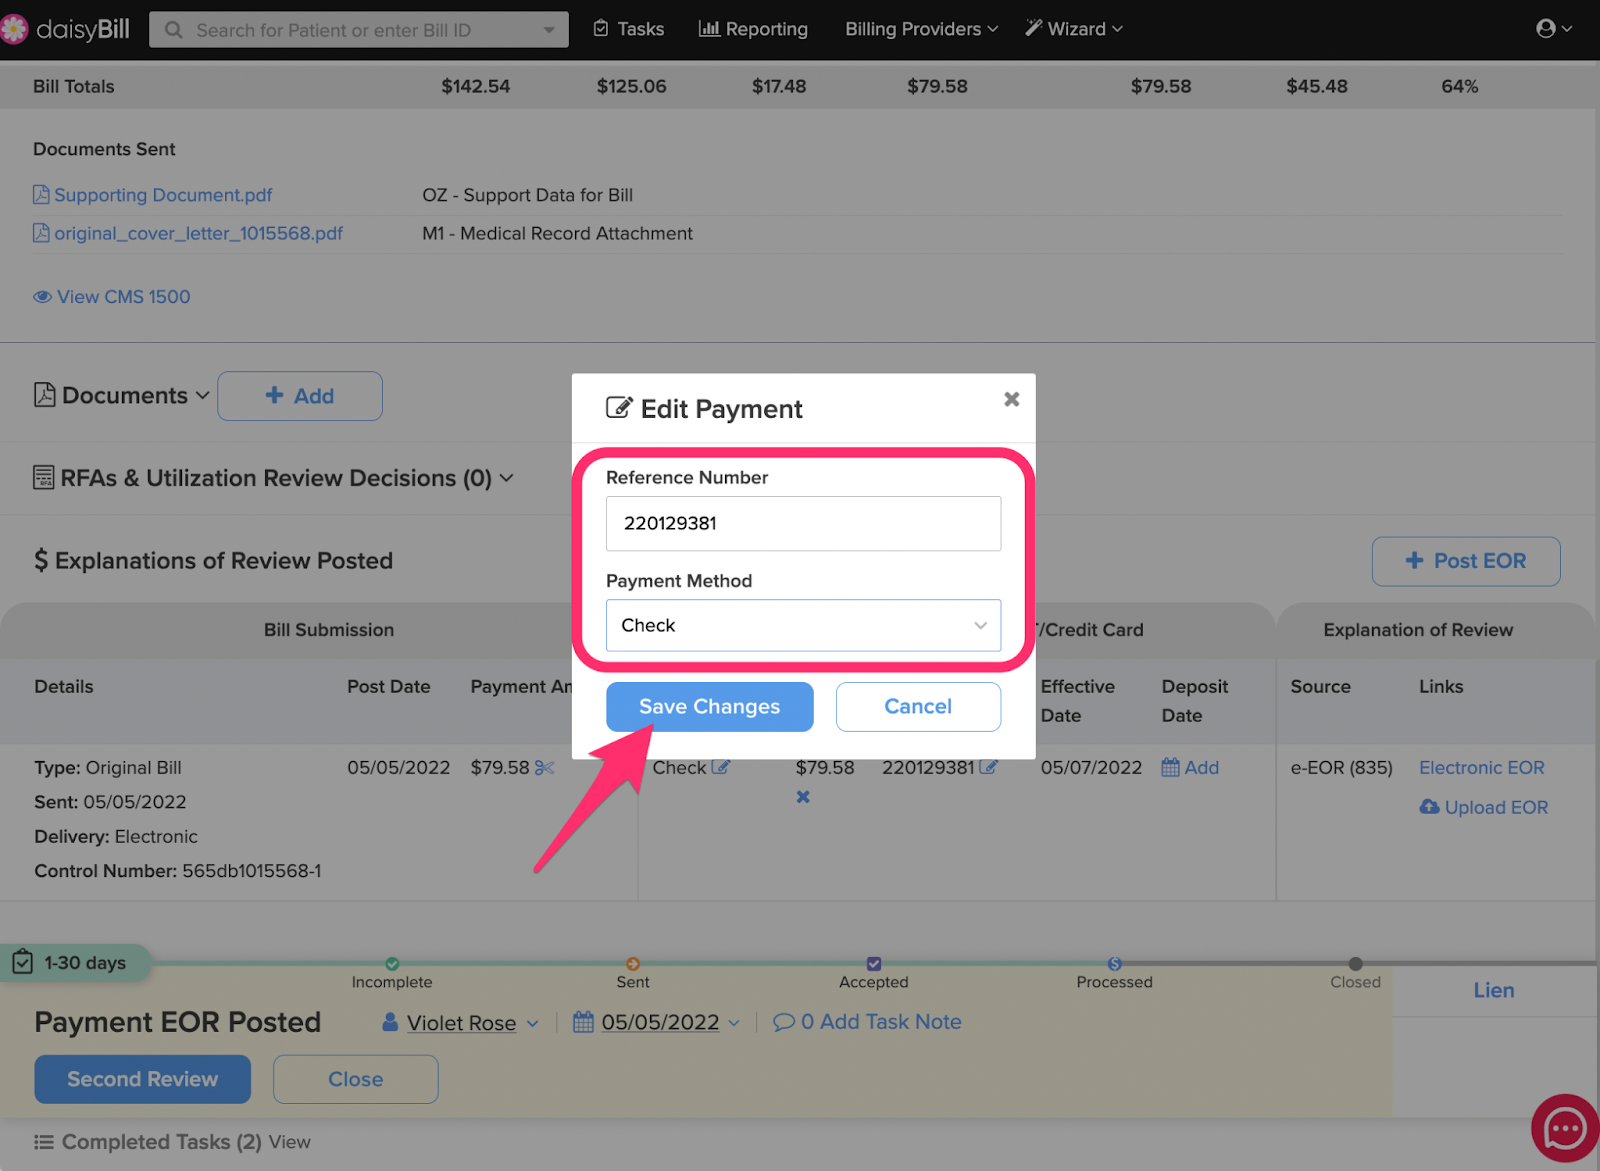Click the daisyBill flower logo icon
1600x1171 pixels.
pyautogui.click(x=13, y=29)
